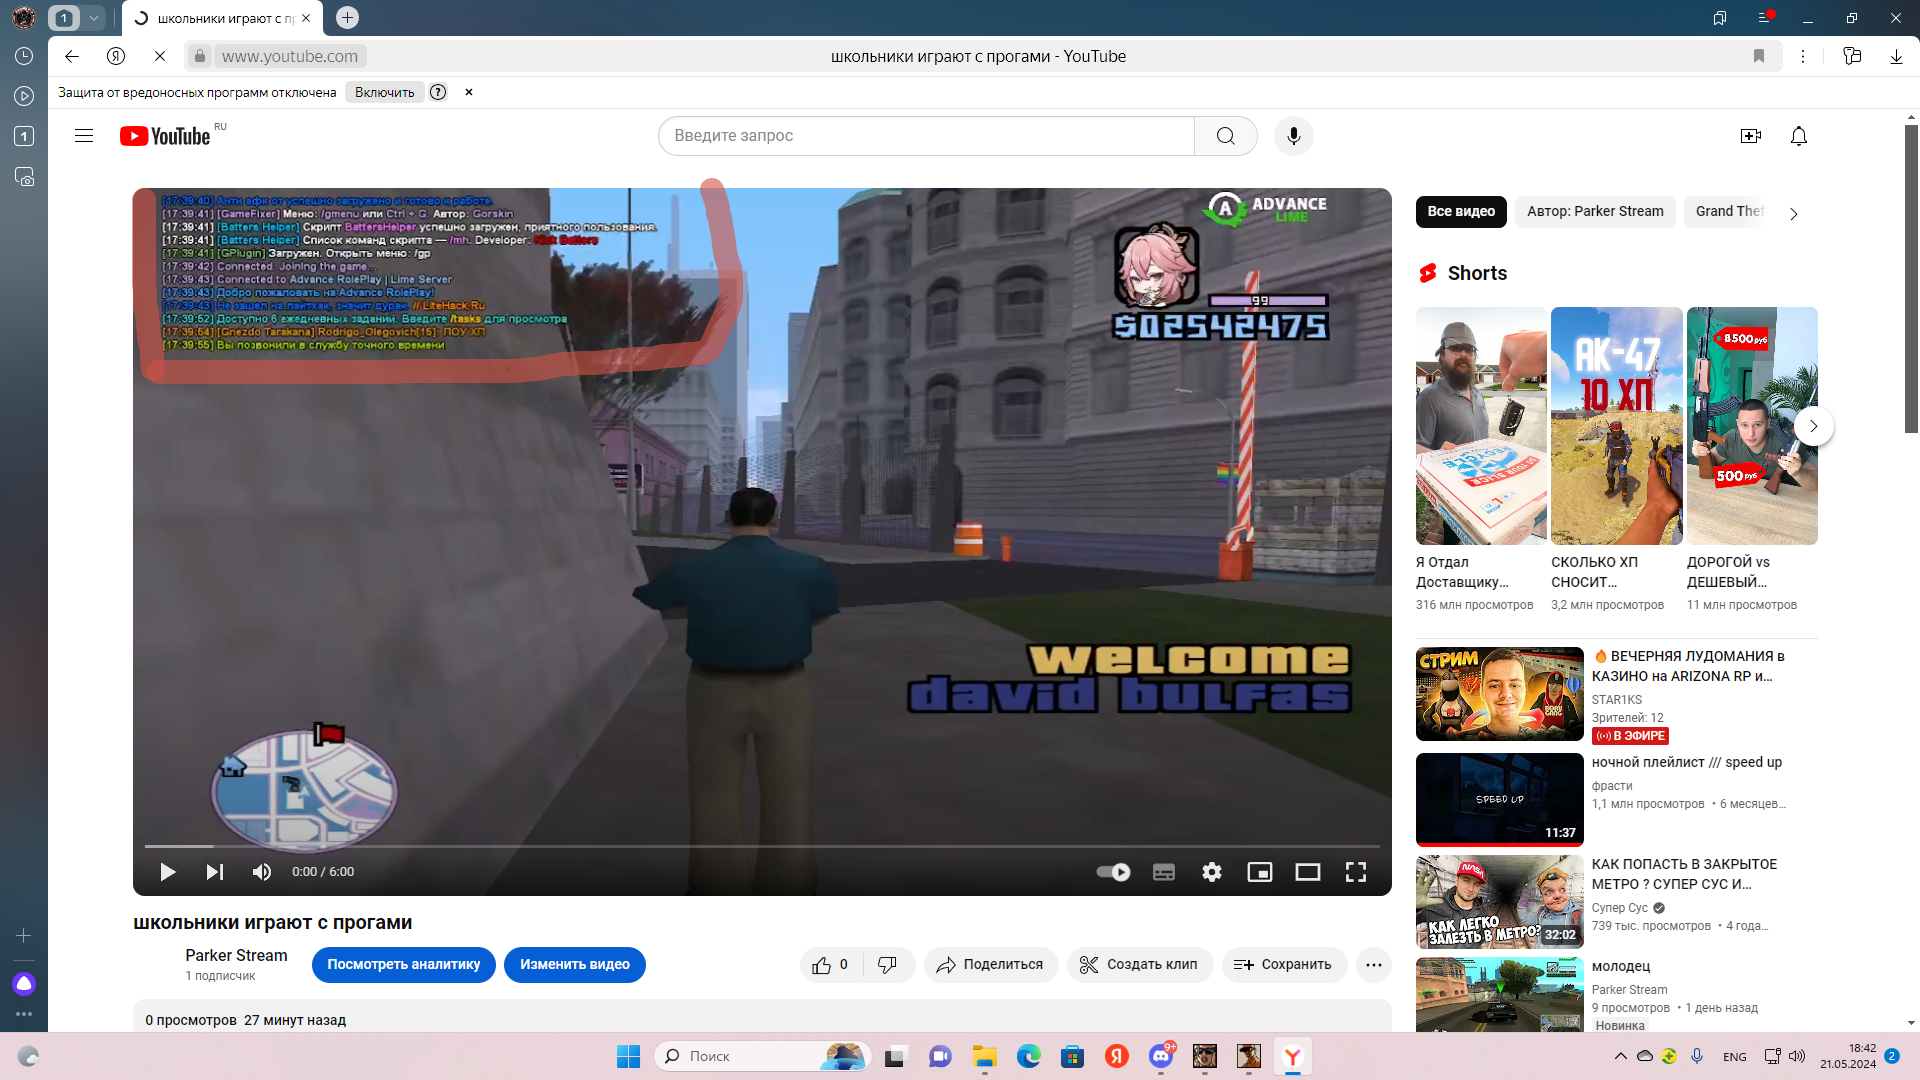Dismiss the protection notification bar
Image resolution: width=1920 pixels, height=1080 pixels.
pyautogui.click(x=469, y=93)
